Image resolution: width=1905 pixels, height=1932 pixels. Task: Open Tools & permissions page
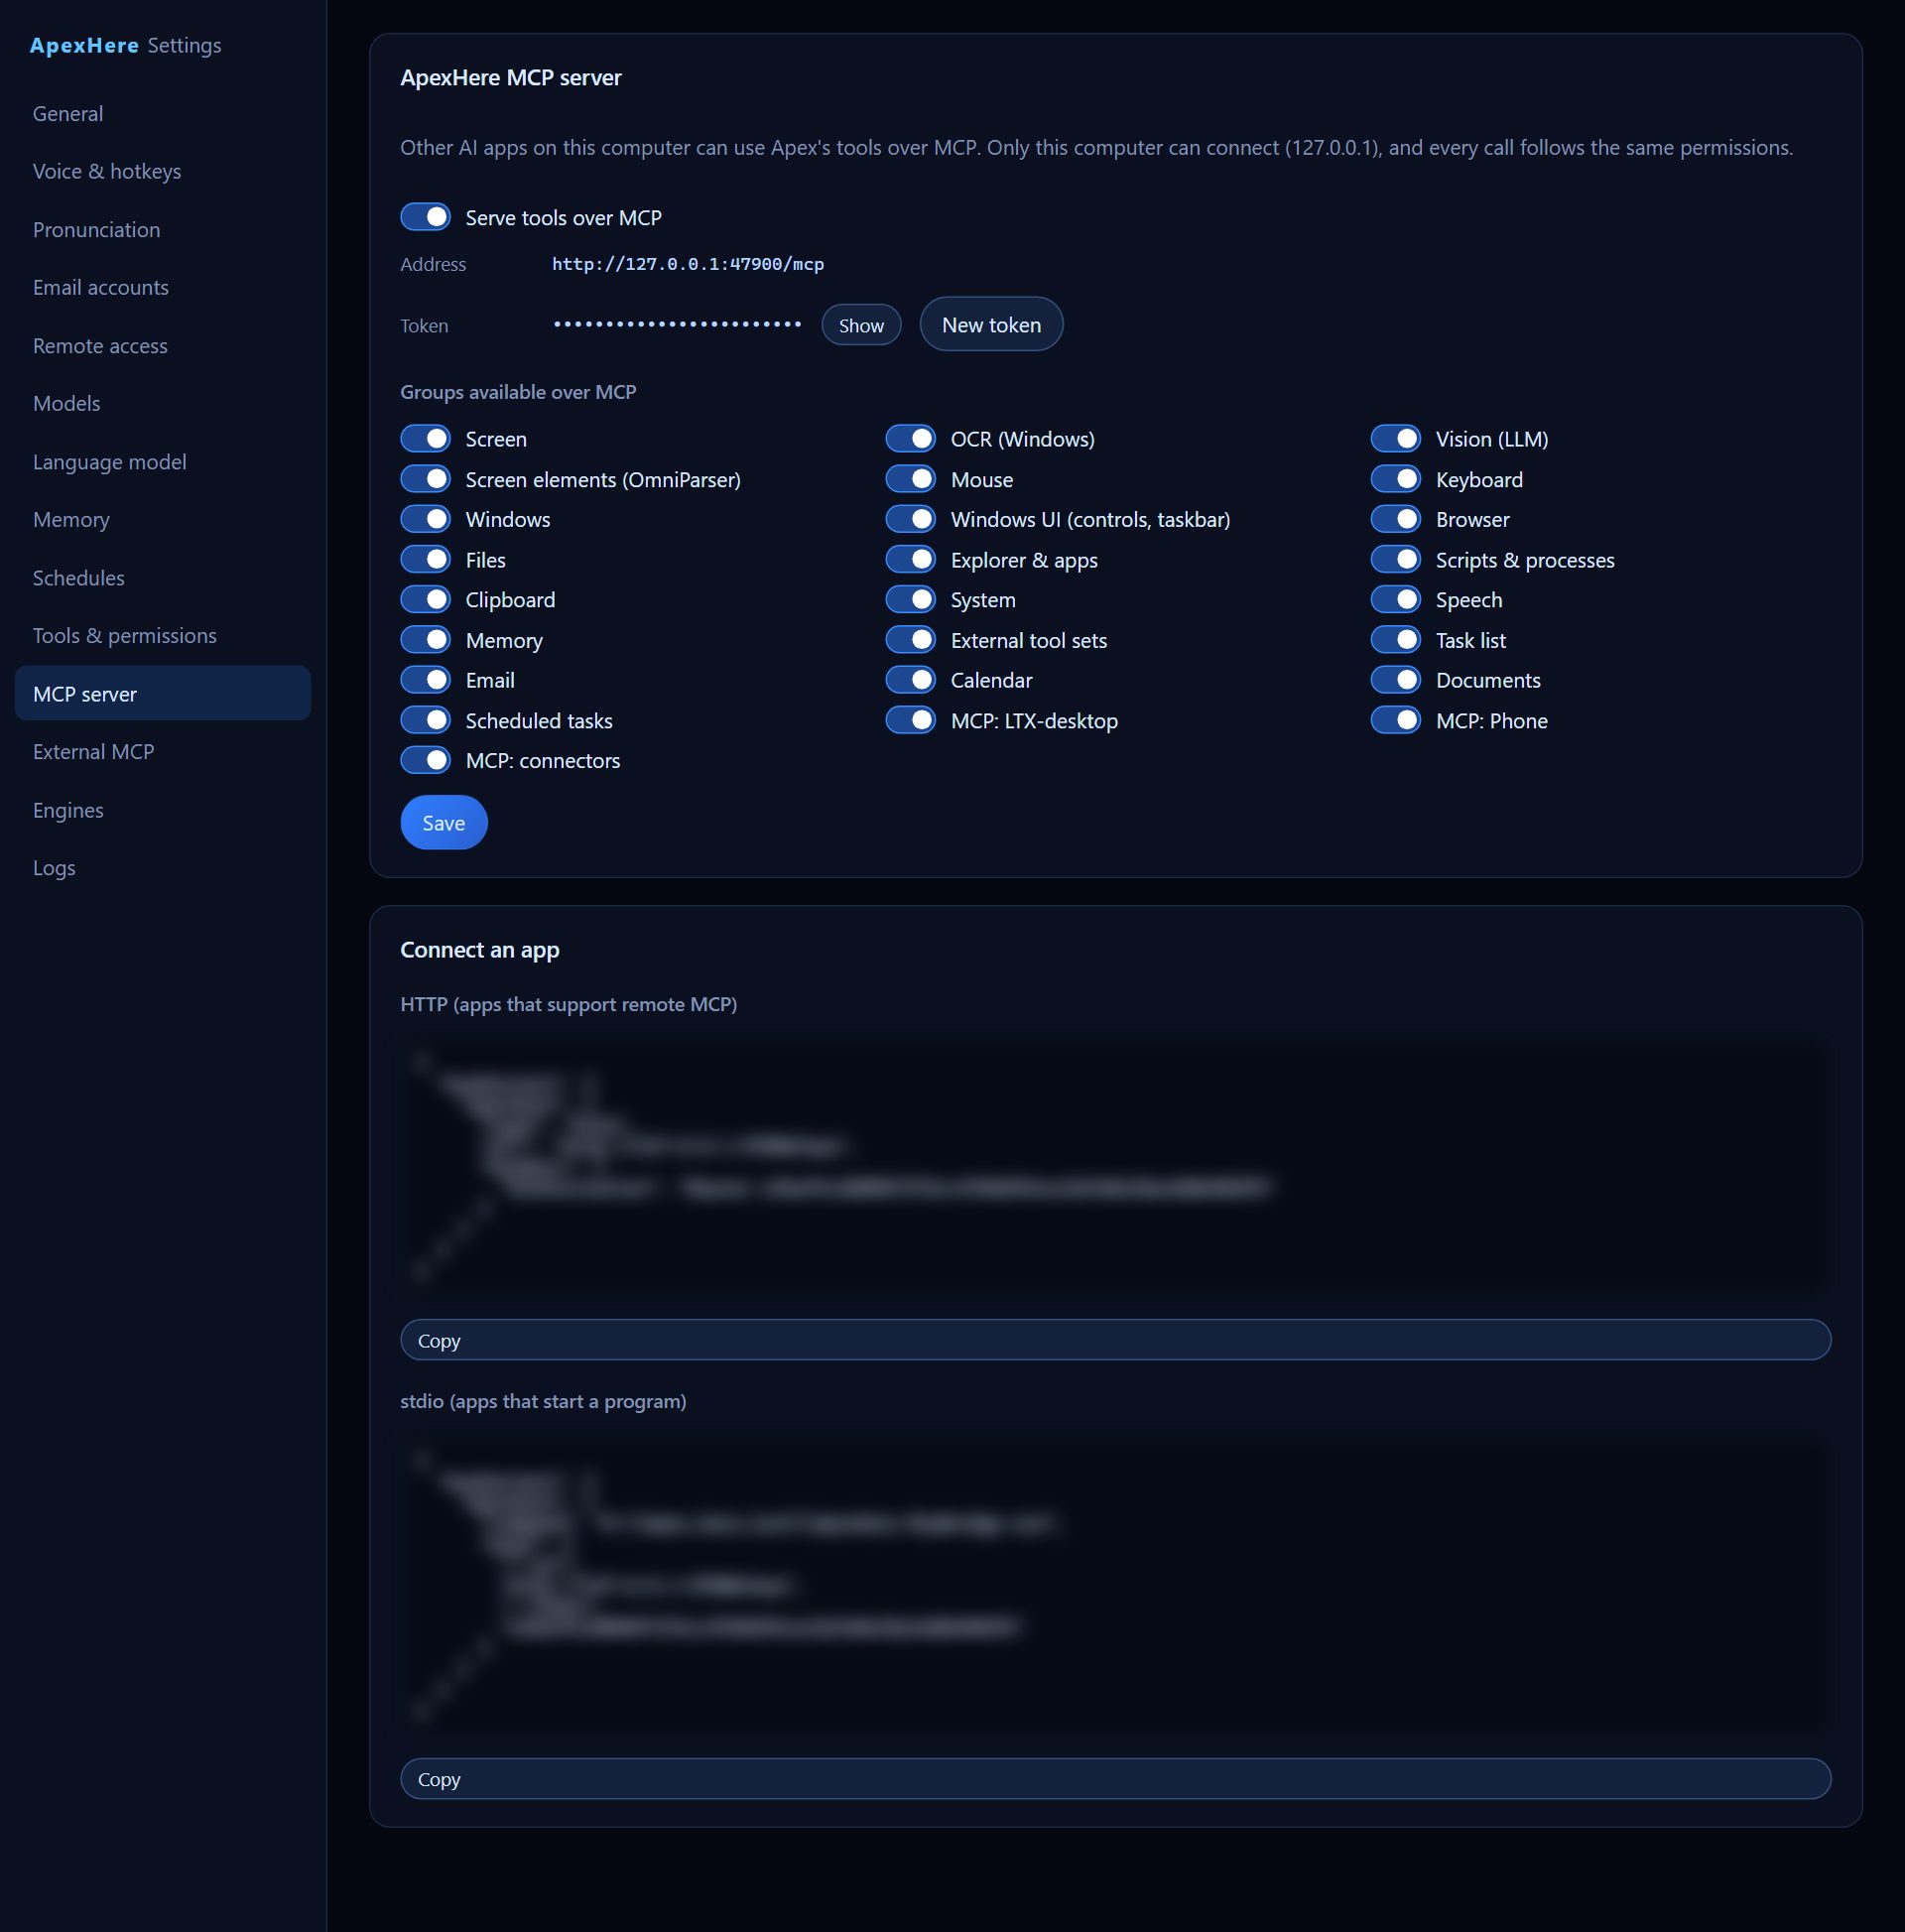pyautogui.click(x=162, y=636)
